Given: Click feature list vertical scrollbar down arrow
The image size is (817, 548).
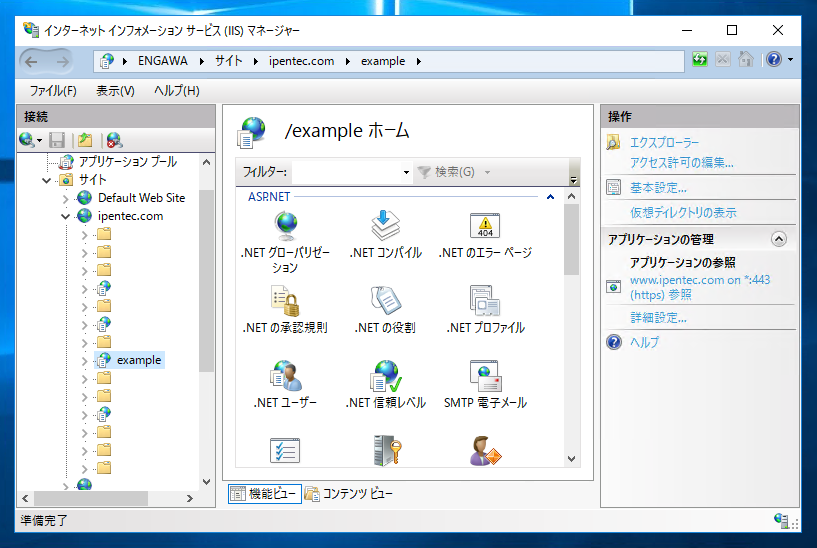Looking at the screenshot, I should point(572,458).
